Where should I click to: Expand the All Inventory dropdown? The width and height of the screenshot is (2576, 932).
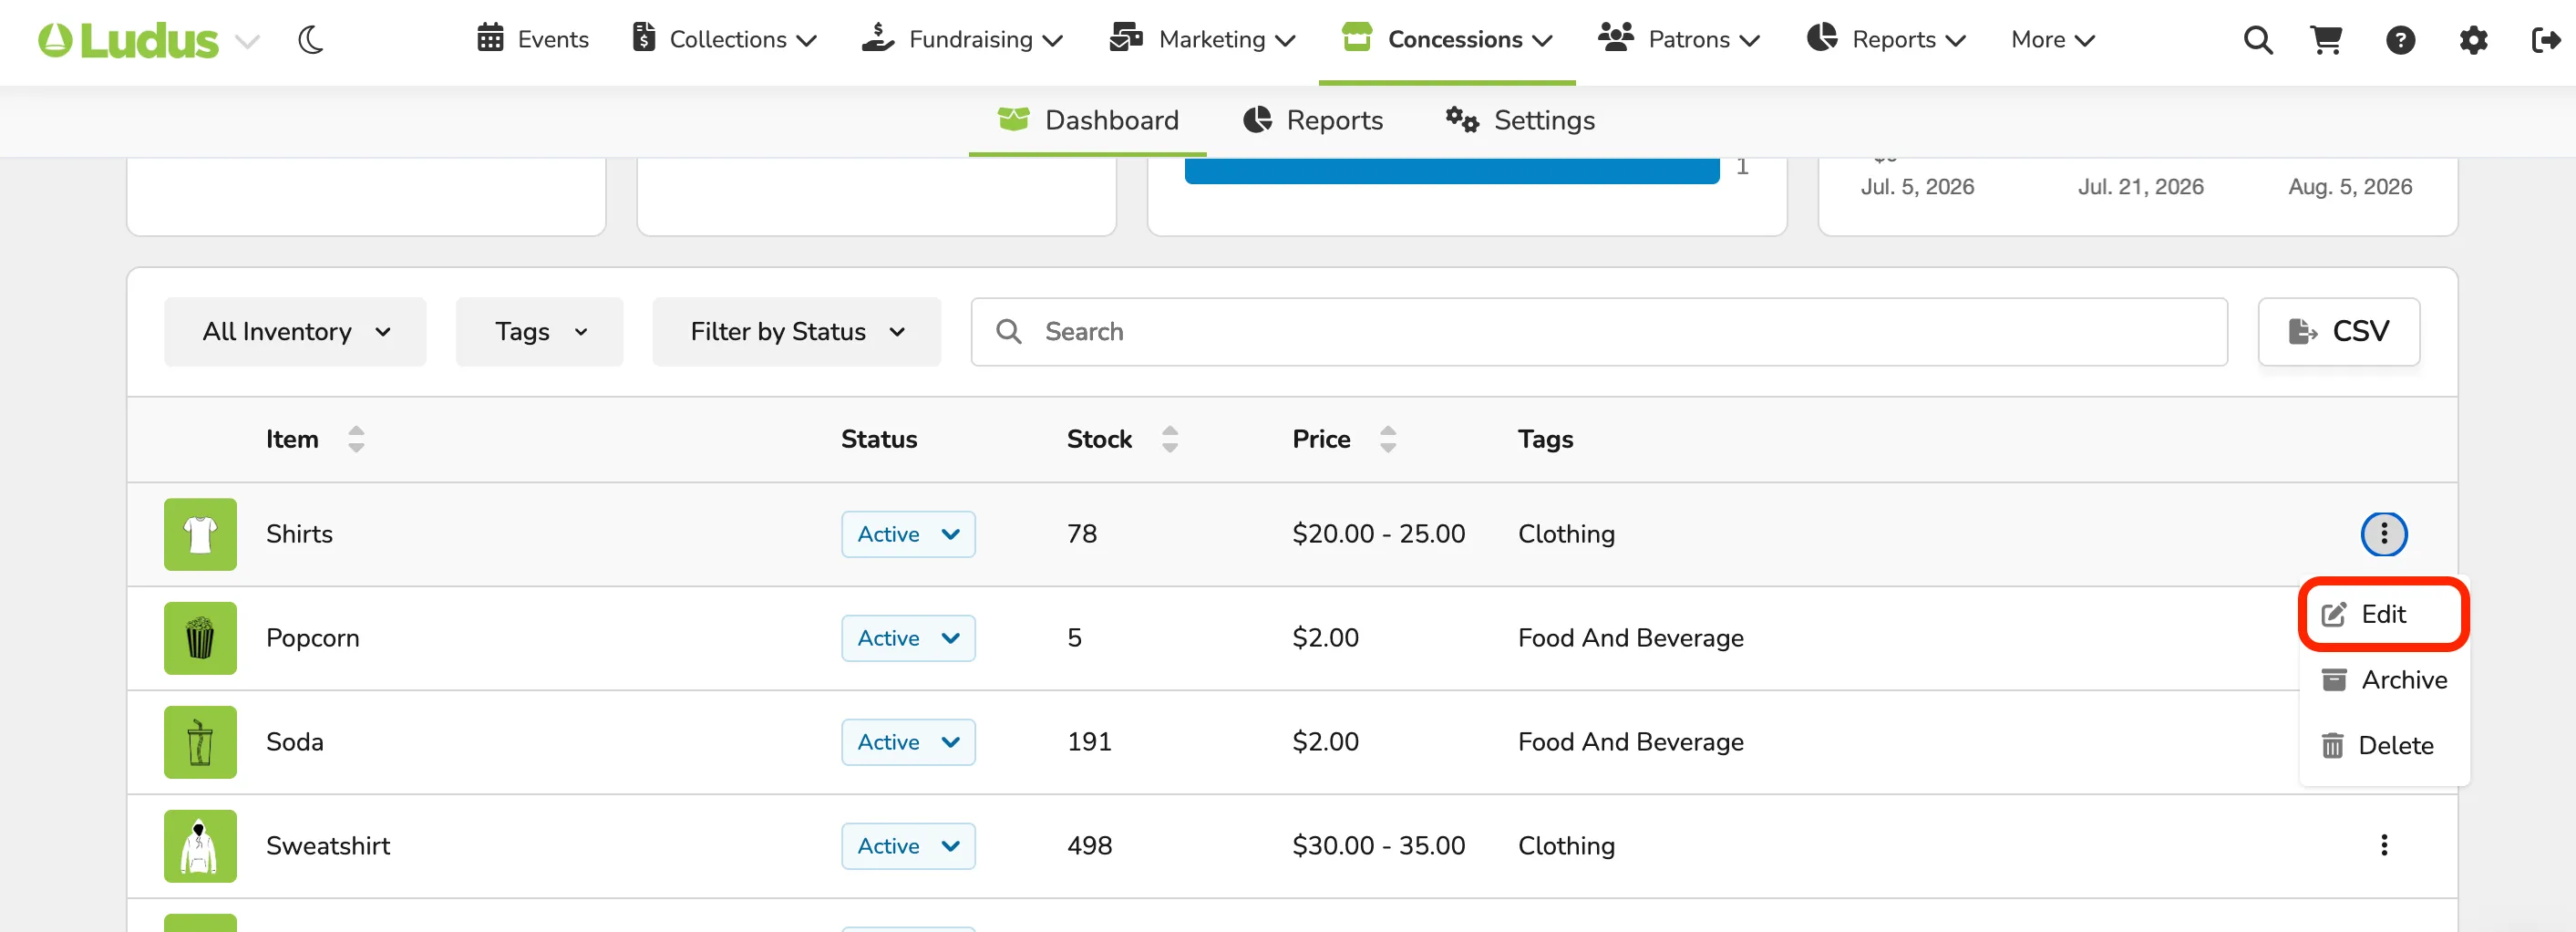295,331
